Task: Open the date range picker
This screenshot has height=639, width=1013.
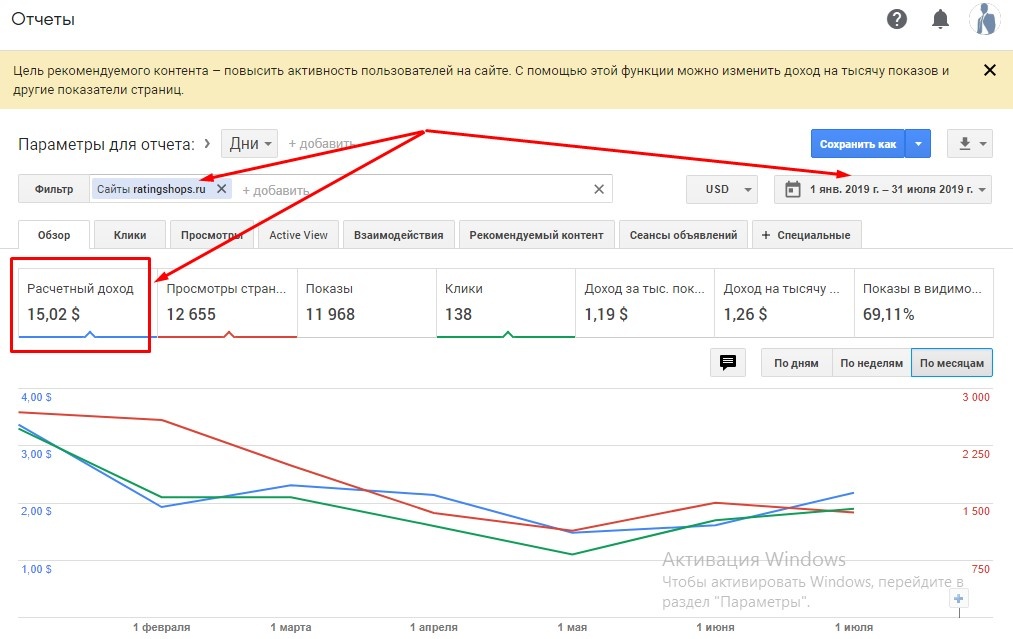Action: [x=883, y=189]
